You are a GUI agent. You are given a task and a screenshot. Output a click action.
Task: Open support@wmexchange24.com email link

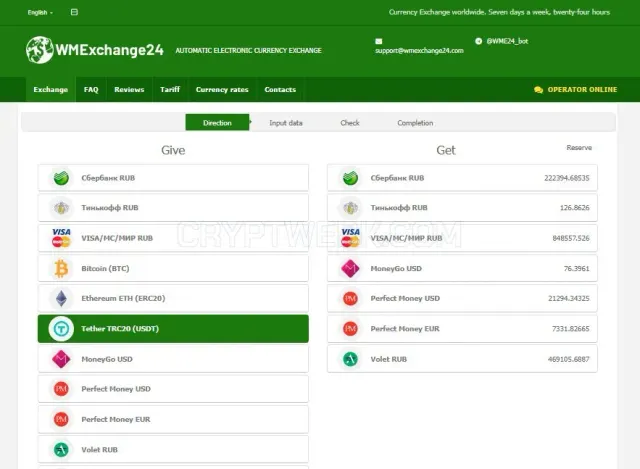419,51
